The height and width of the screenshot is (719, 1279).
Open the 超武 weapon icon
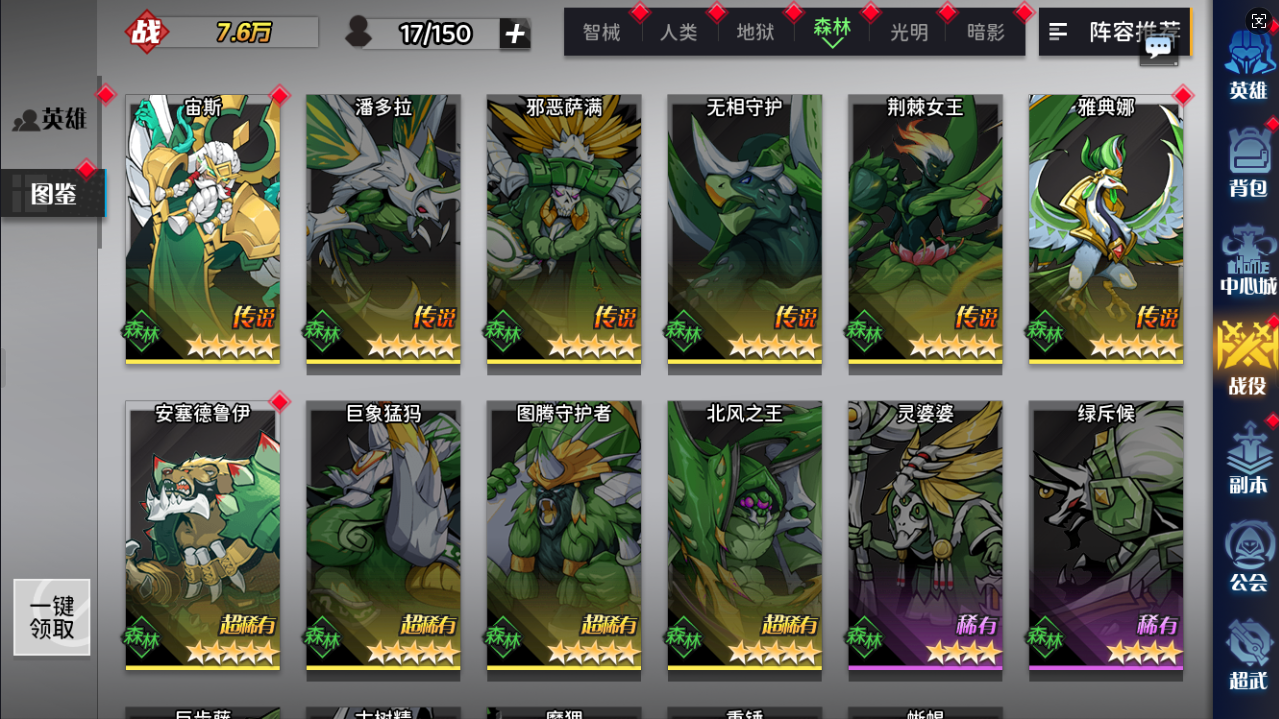click(x=1248, y=654)
